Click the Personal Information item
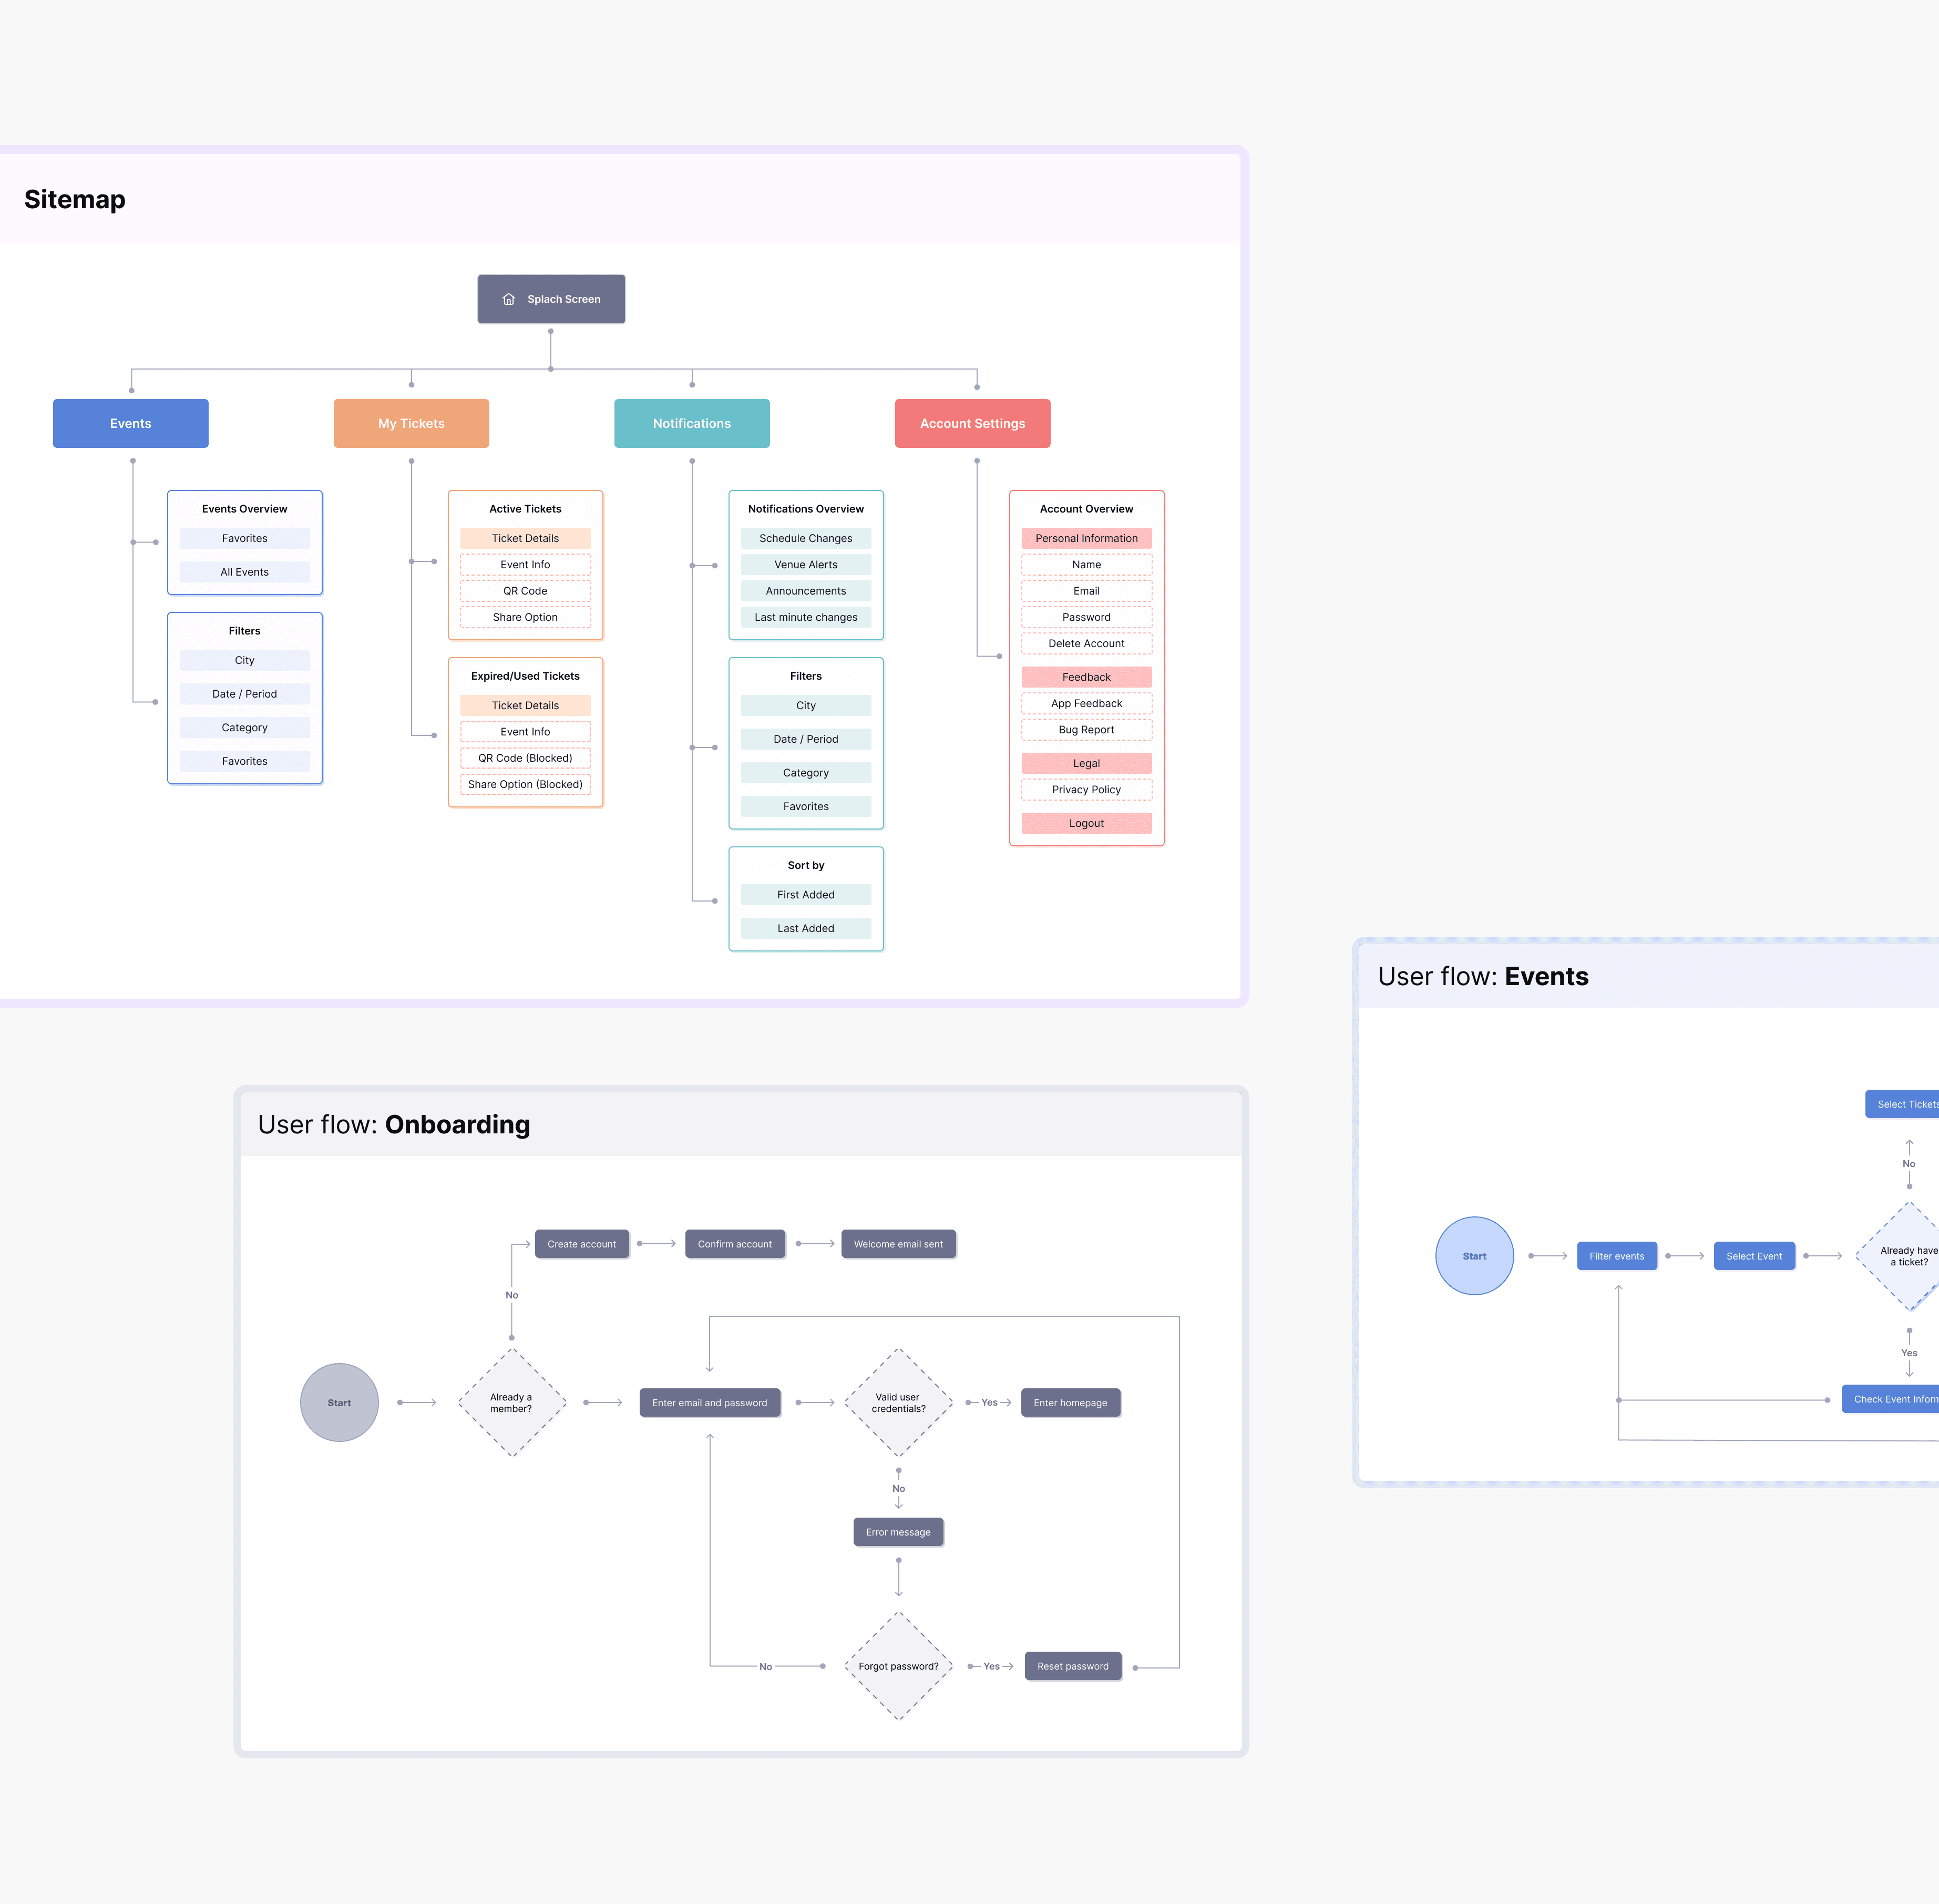1939x1904 pixels. pyautogui.click(x=1086, y=538)
